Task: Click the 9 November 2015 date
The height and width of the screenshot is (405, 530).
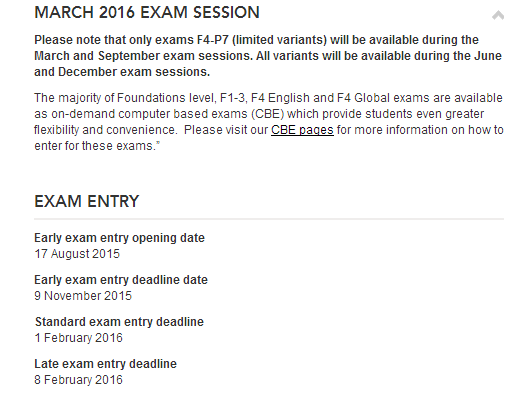Action: tap(83, 296)
